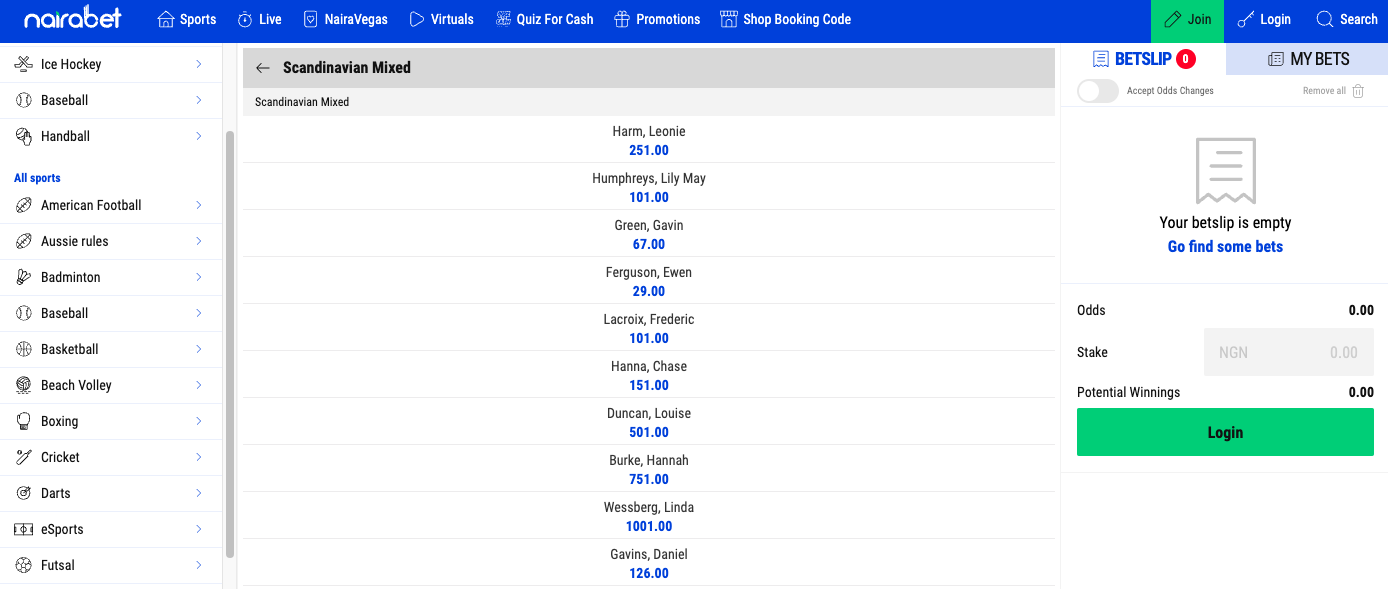The image size is (1388, 589).
Task: Expand the Badminton chevron
Action: [x=199, y=277]
